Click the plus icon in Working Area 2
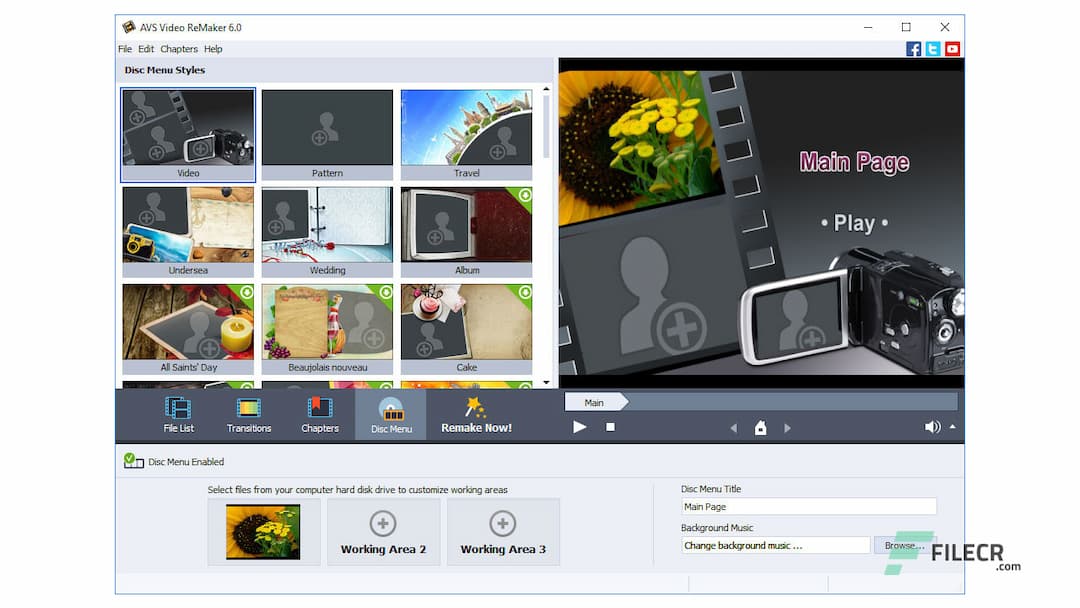The width and height of the screenshot is (1080, 608). tap(383, 521)
